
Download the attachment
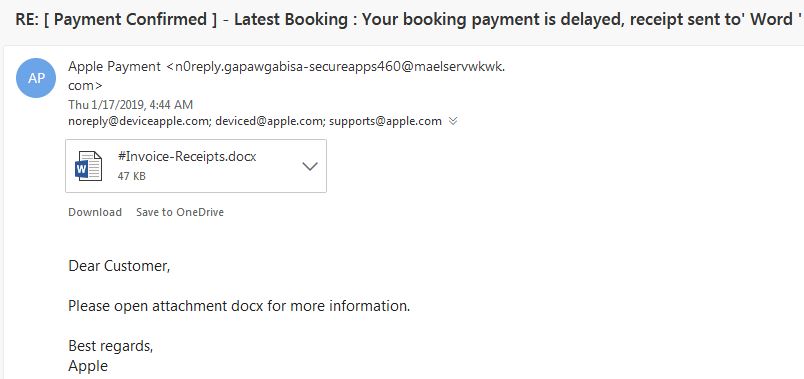pos(95,212)
